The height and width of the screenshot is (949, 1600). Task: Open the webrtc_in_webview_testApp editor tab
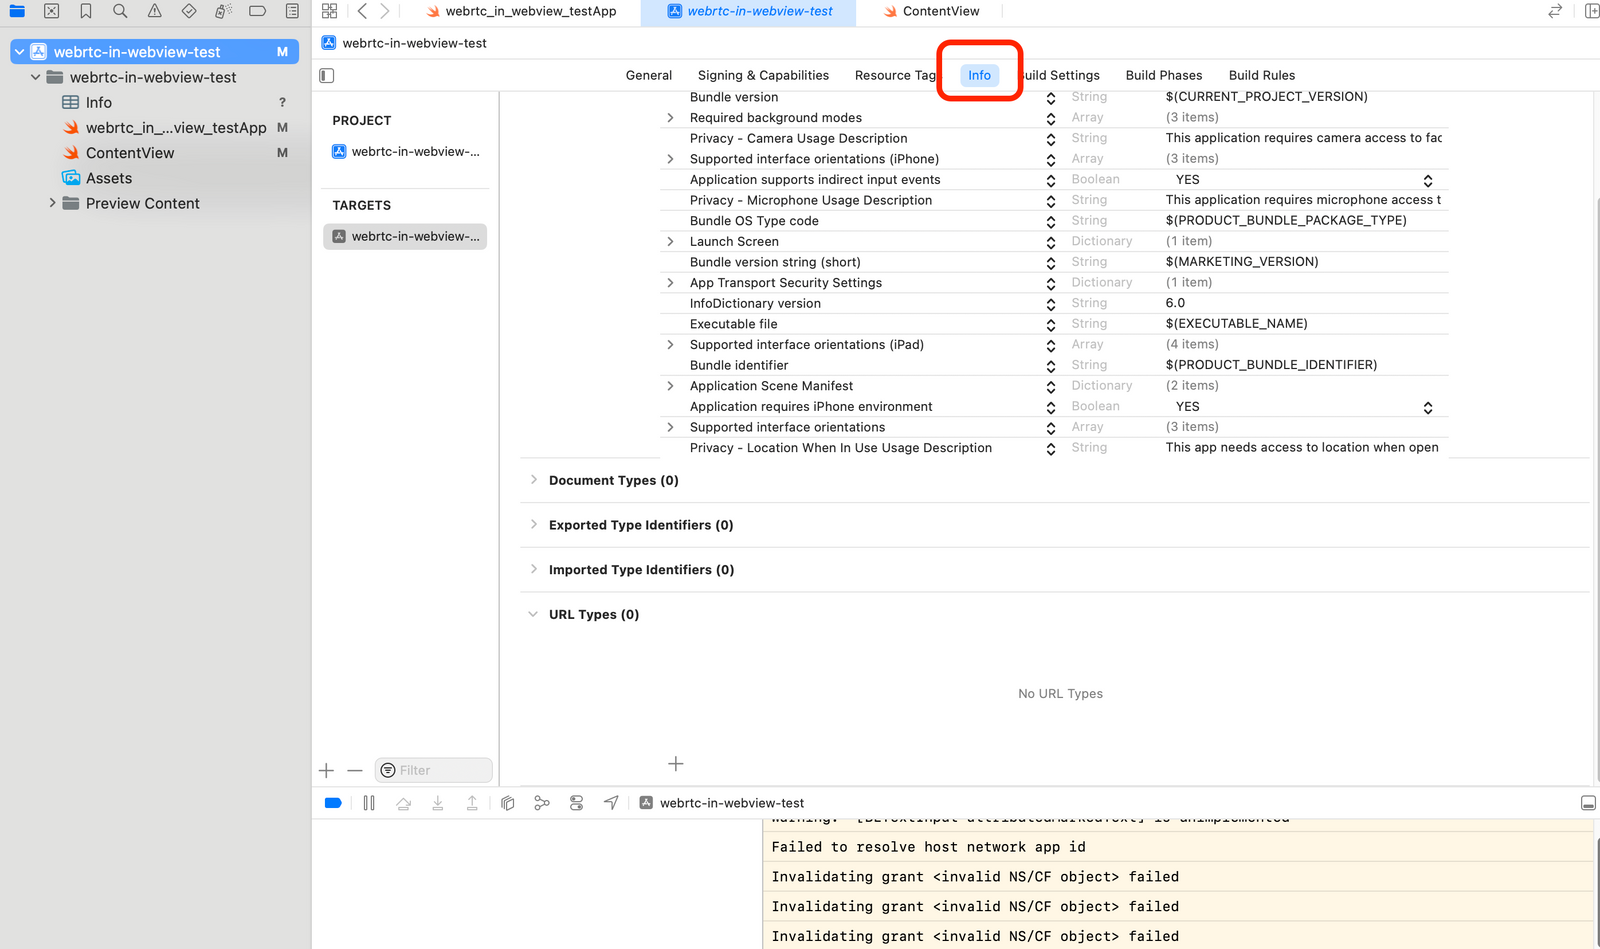coord(521,11)
